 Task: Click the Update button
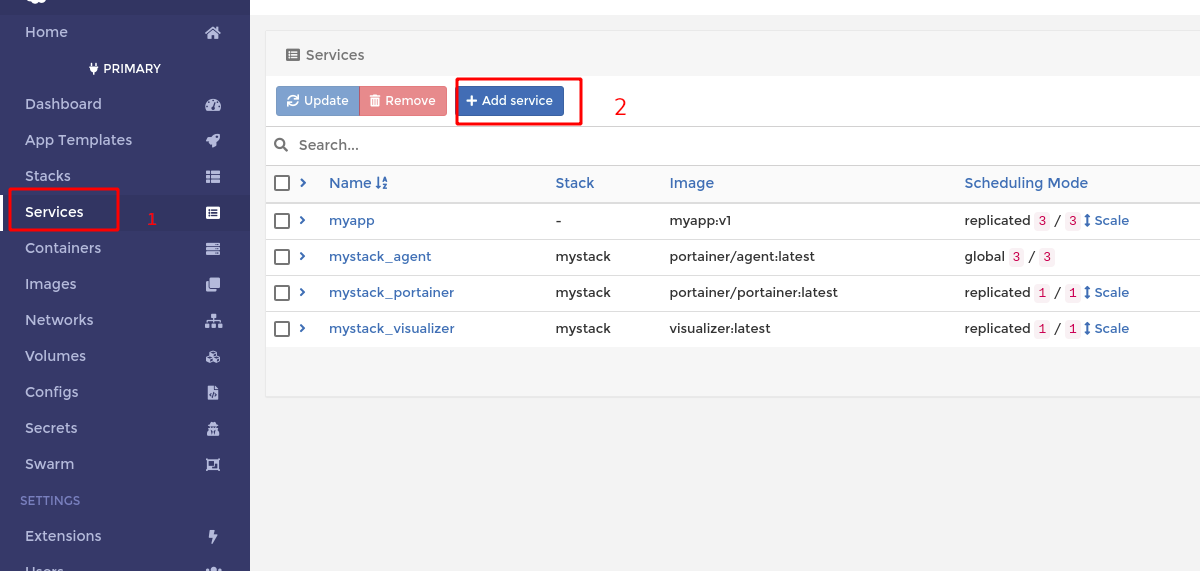(x=317, y=101)
